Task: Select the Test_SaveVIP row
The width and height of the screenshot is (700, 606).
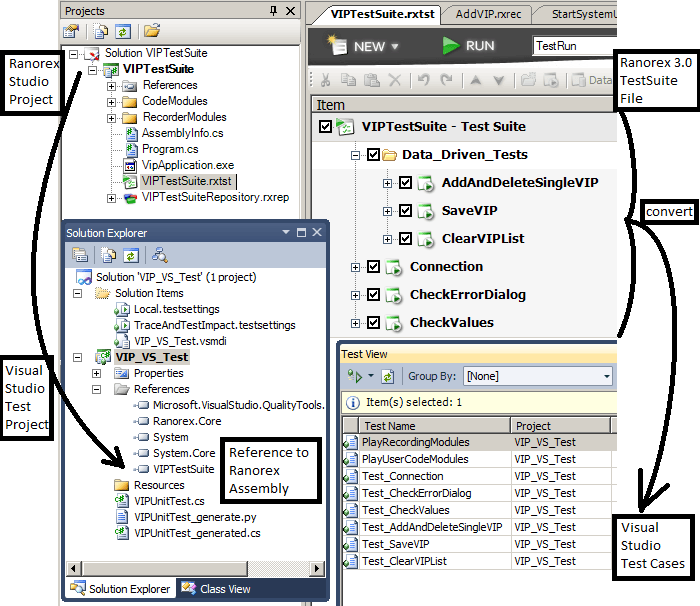Action: 479,544
